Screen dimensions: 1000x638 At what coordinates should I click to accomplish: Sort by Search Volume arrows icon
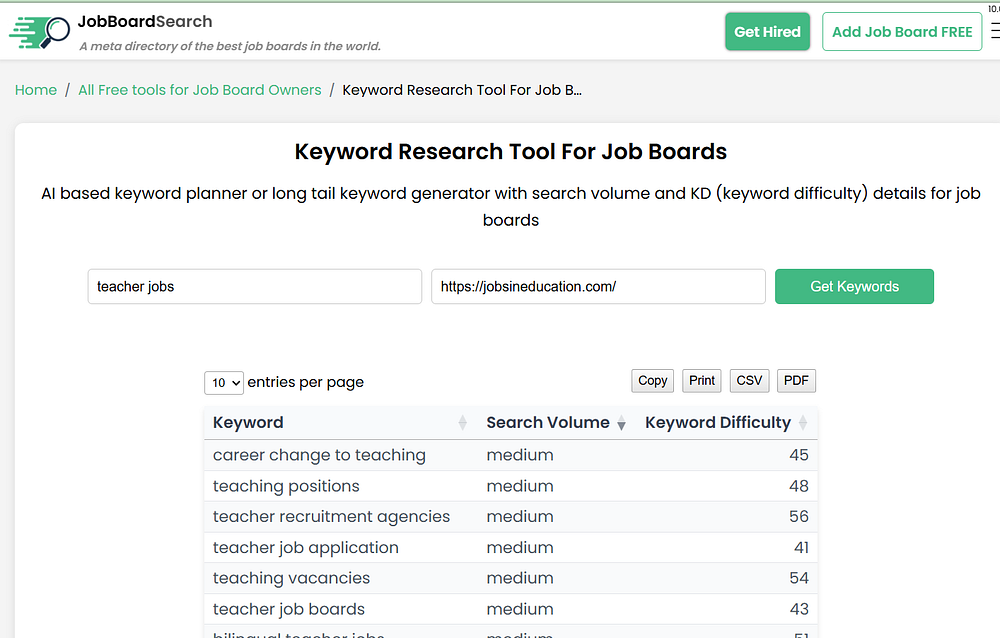point(621,423)
